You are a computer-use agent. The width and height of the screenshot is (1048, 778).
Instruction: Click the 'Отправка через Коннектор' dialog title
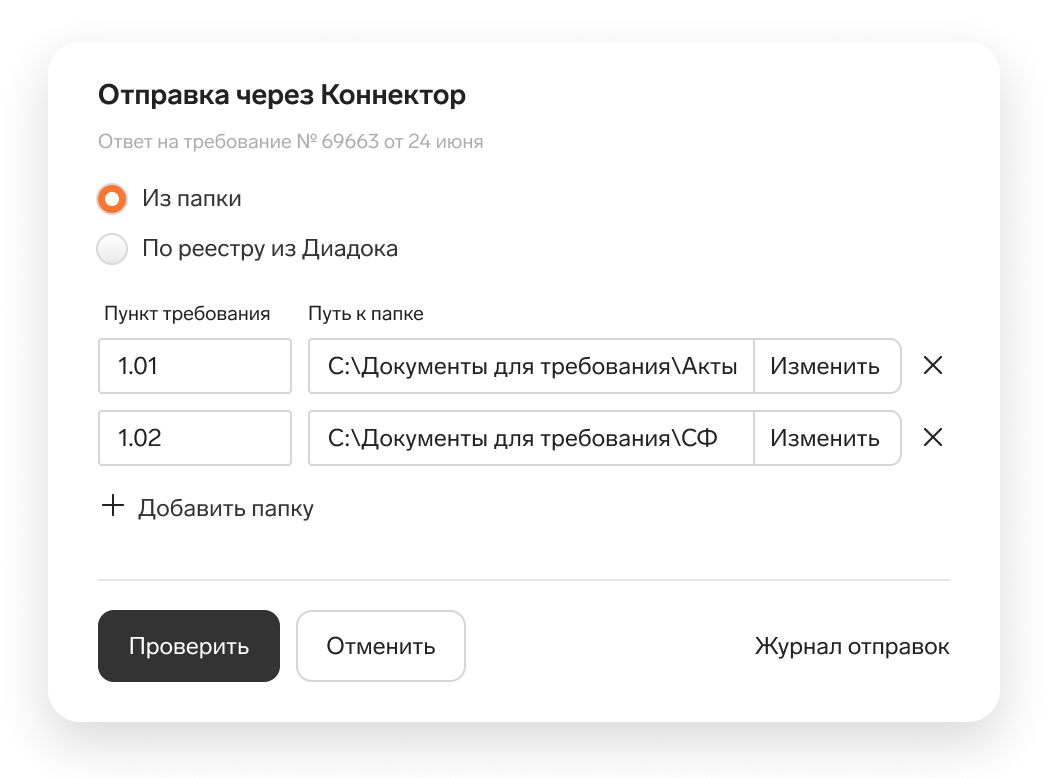(281, 96)
